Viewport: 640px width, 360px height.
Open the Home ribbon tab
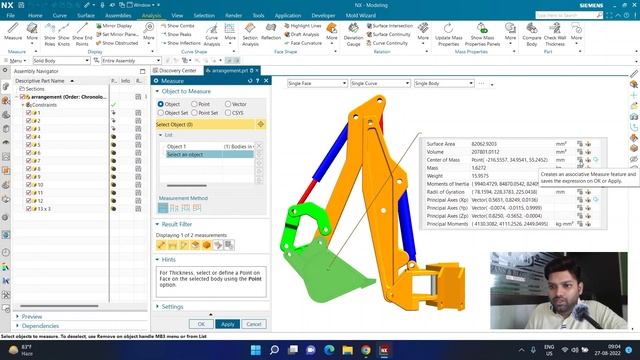(x=35, y=16)
